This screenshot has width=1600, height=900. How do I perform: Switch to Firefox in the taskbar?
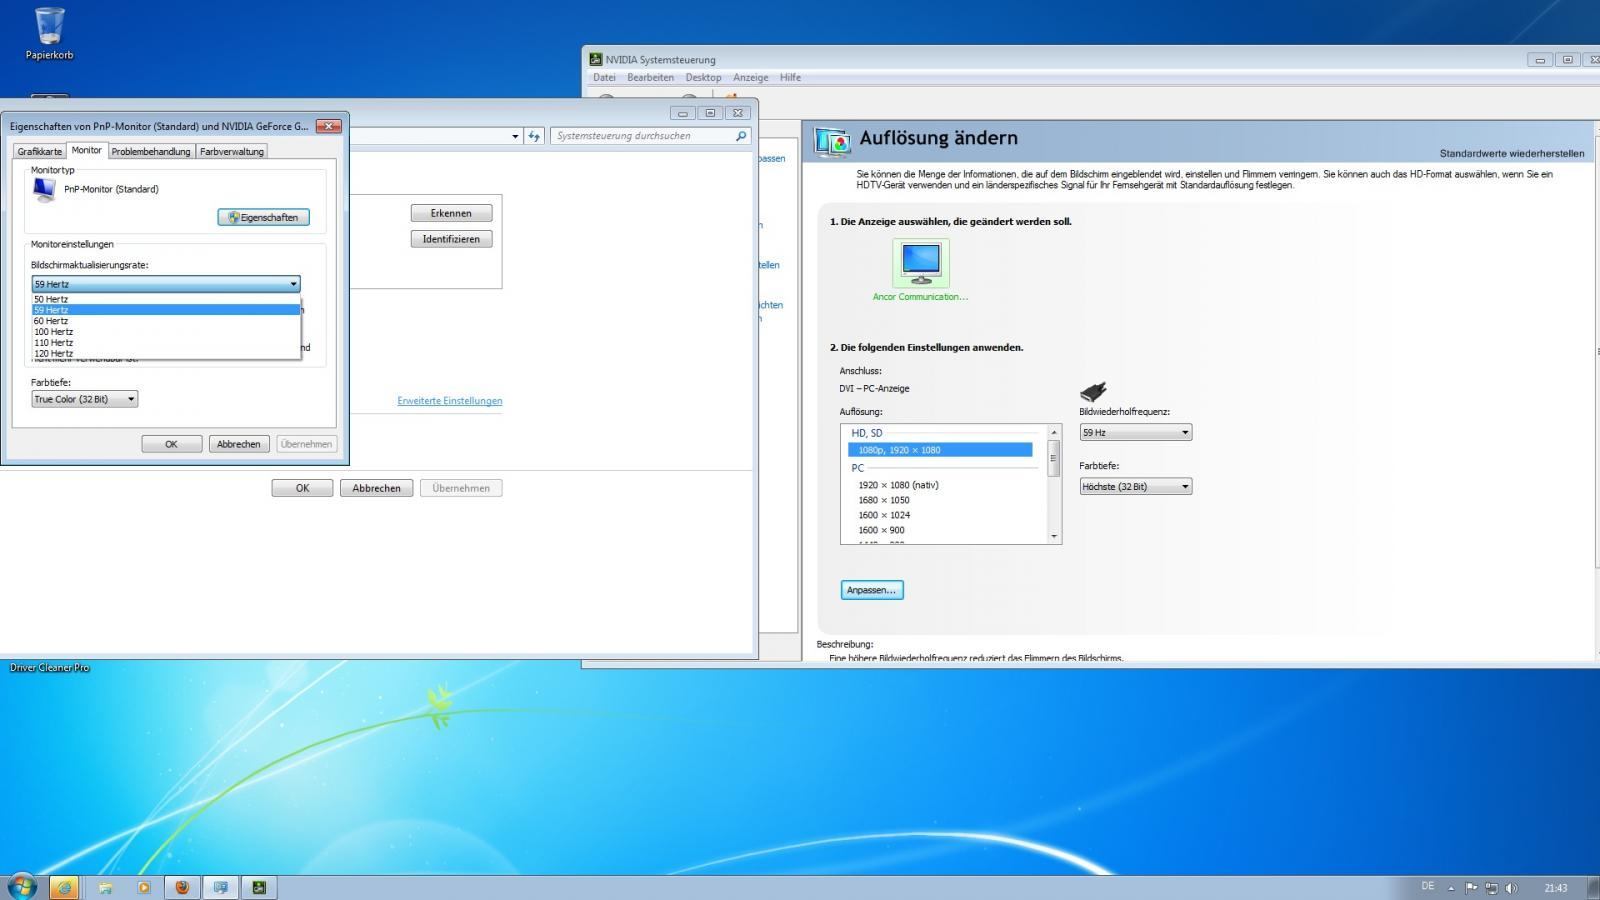tap(182, 887)
